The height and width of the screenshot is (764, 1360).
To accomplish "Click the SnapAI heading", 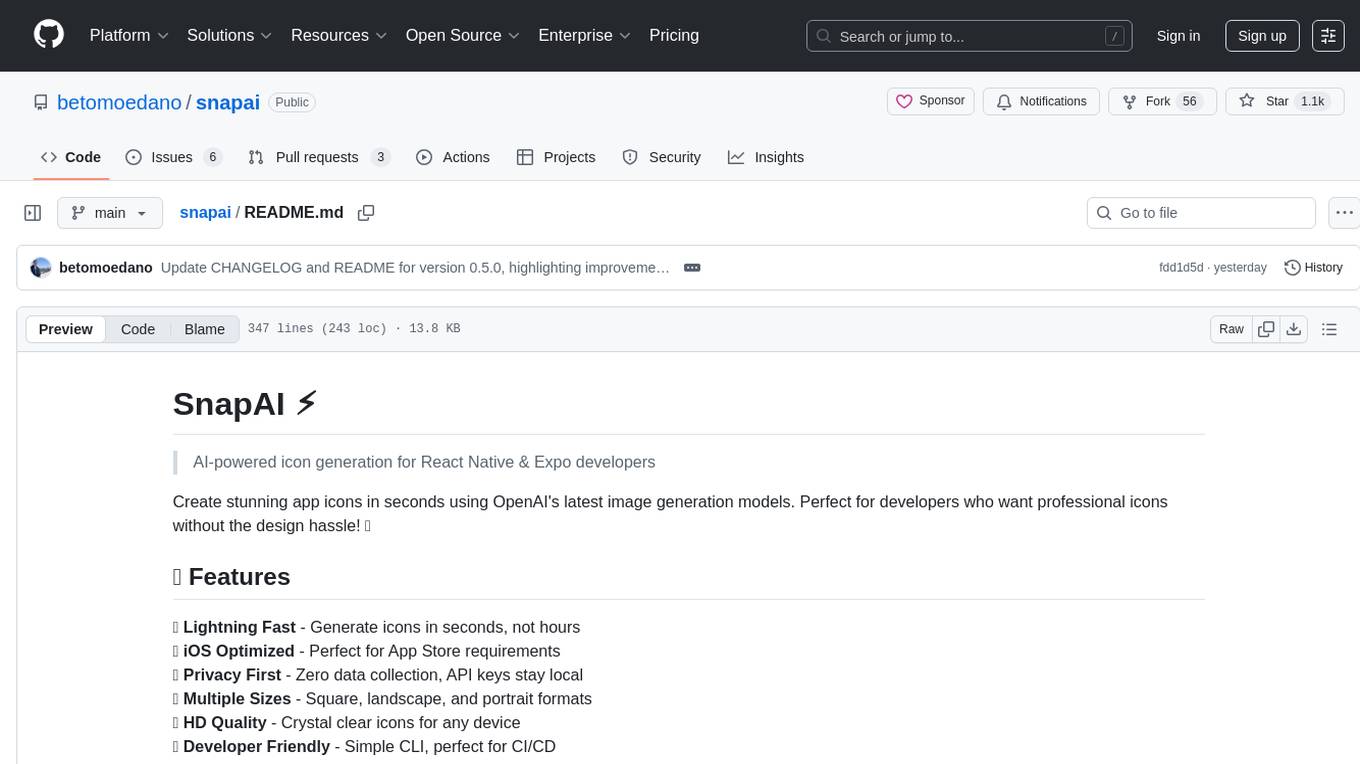I will pos(245,404).
